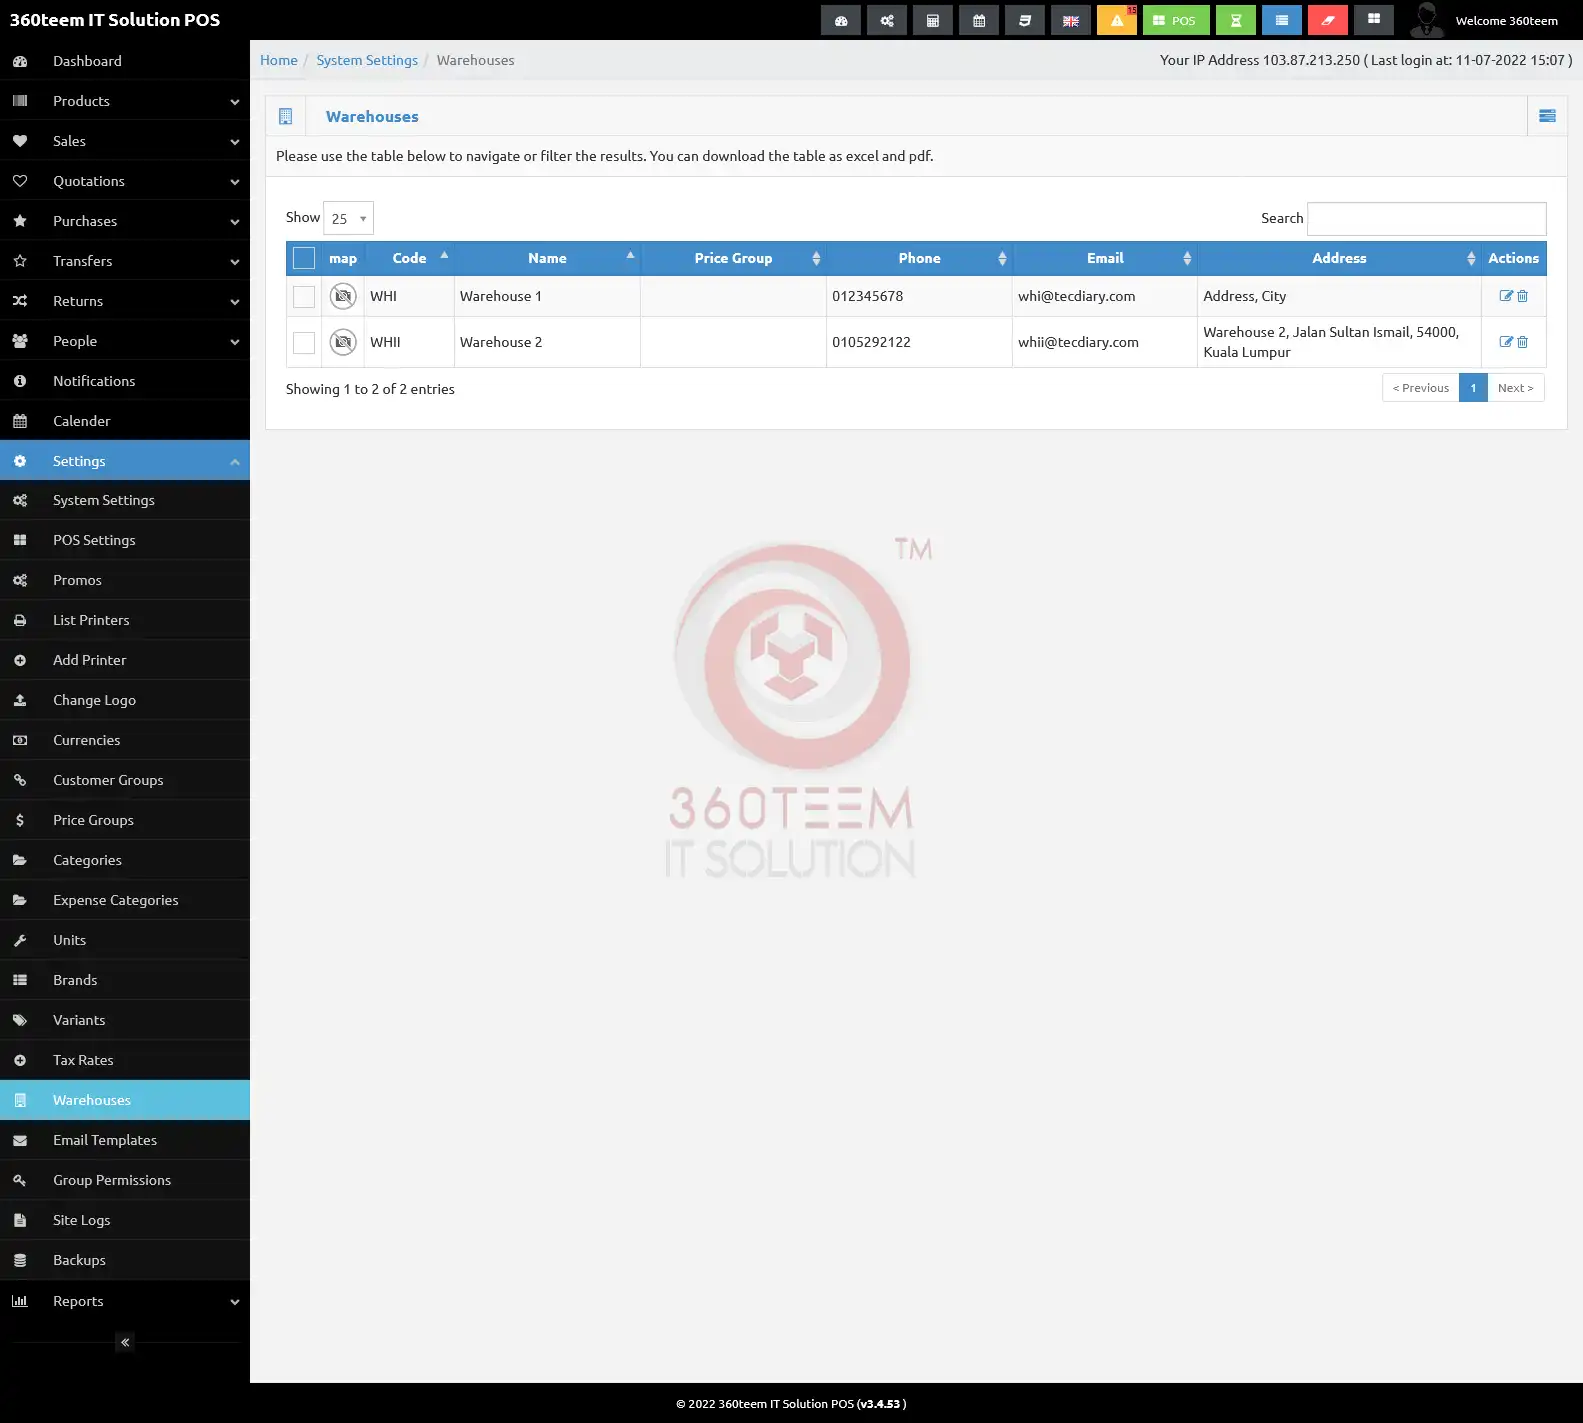This screenshot has width=1583, height=1423.
Task: Expand the Transfers menu
Action: click(x=125, y=261)
